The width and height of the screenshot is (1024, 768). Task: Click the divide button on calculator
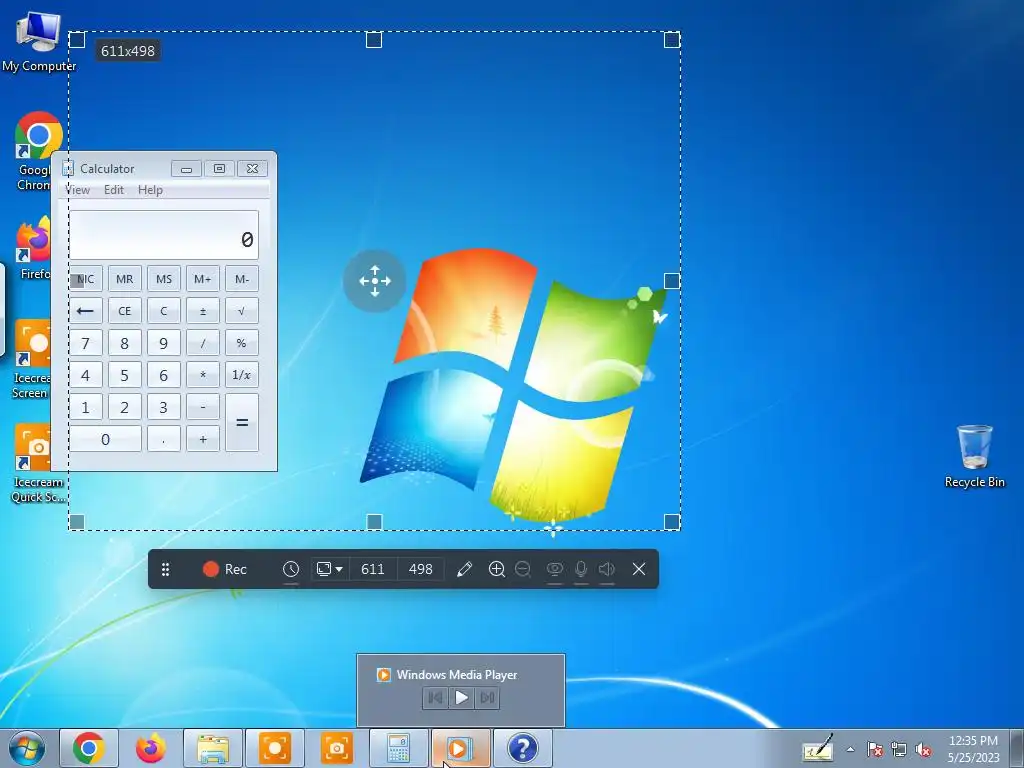tap(202, 343)
